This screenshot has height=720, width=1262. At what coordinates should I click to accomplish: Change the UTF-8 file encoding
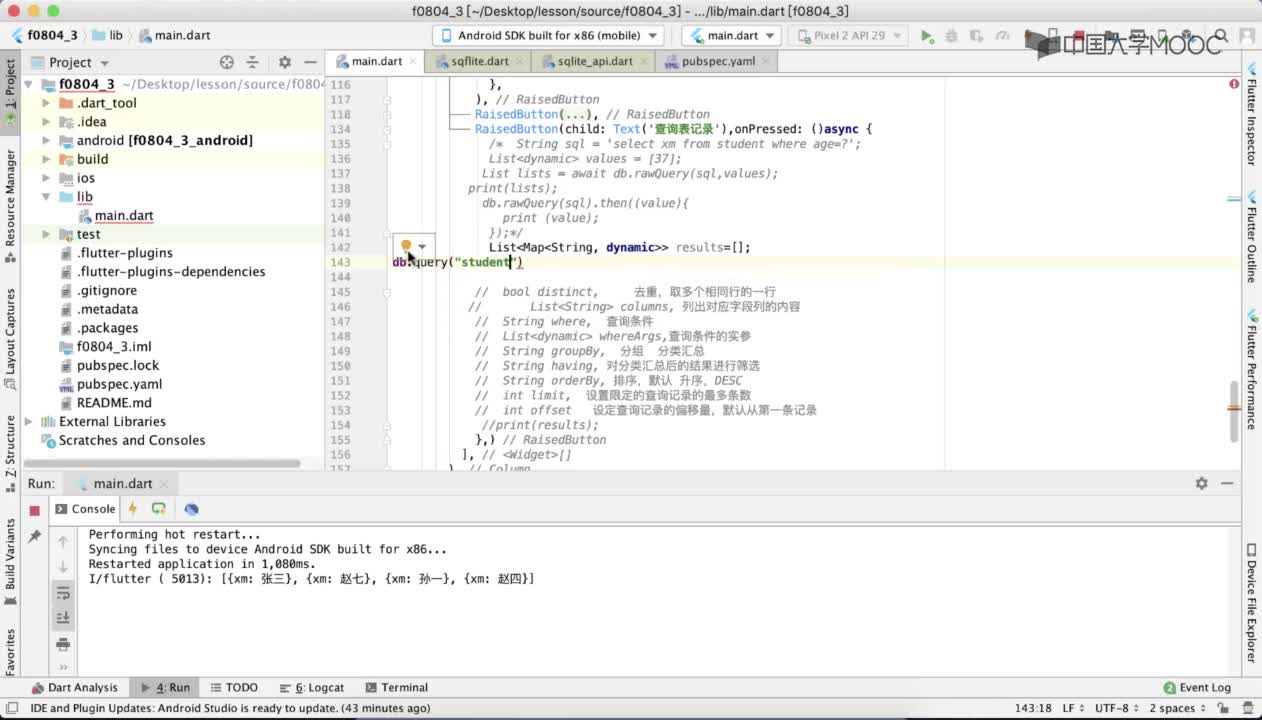(1116, 708)
